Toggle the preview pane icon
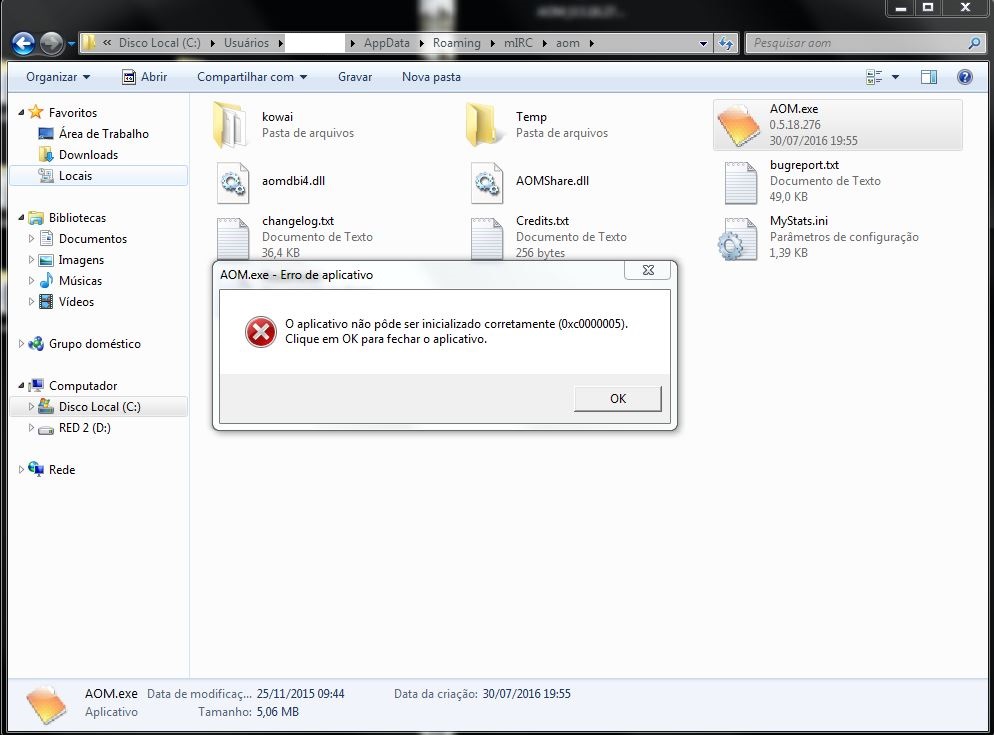The width and height of the screenshot is (994, 735). click(929, 77)
